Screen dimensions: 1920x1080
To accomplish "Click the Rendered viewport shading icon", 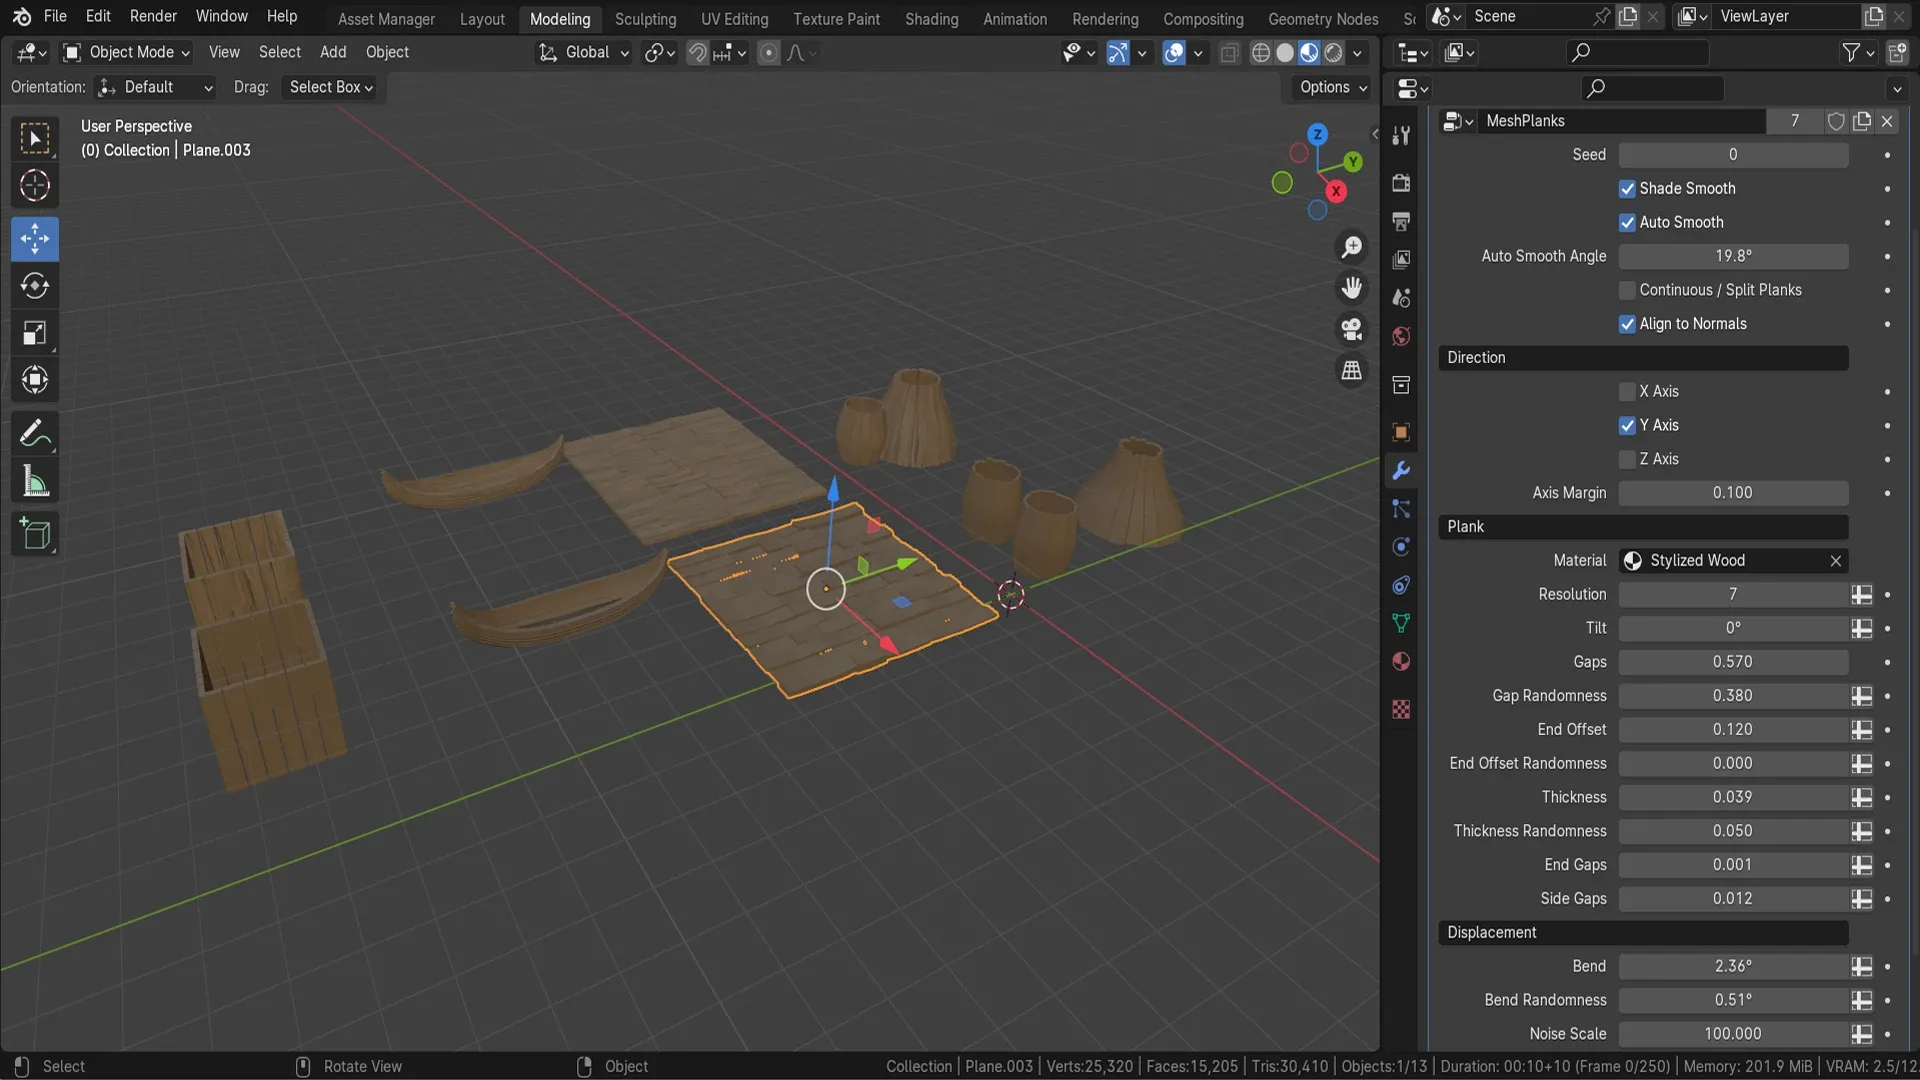I will 1332,53.
